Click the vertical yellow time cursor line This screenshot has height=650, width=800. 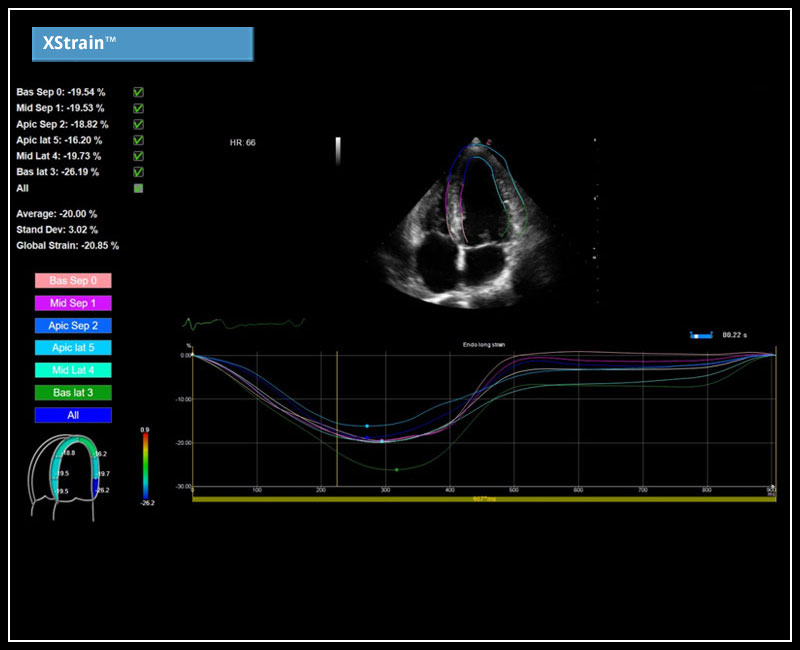point(337,420)
